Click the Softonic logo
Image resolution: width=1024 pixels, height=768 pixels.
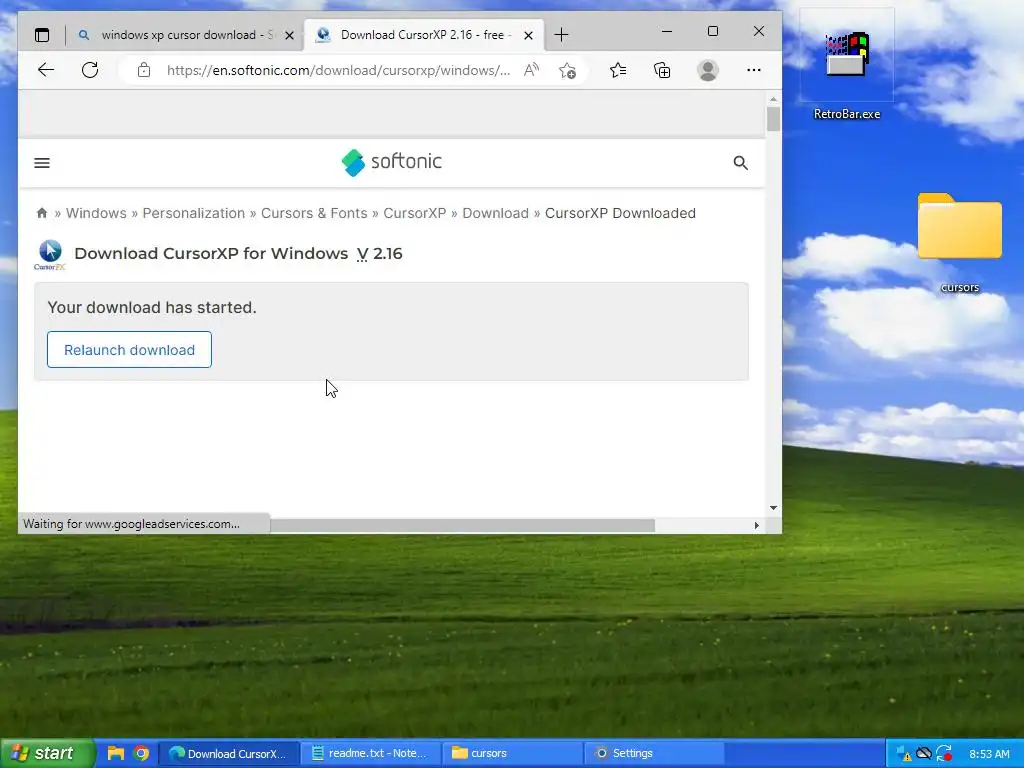tap(391, 162)
